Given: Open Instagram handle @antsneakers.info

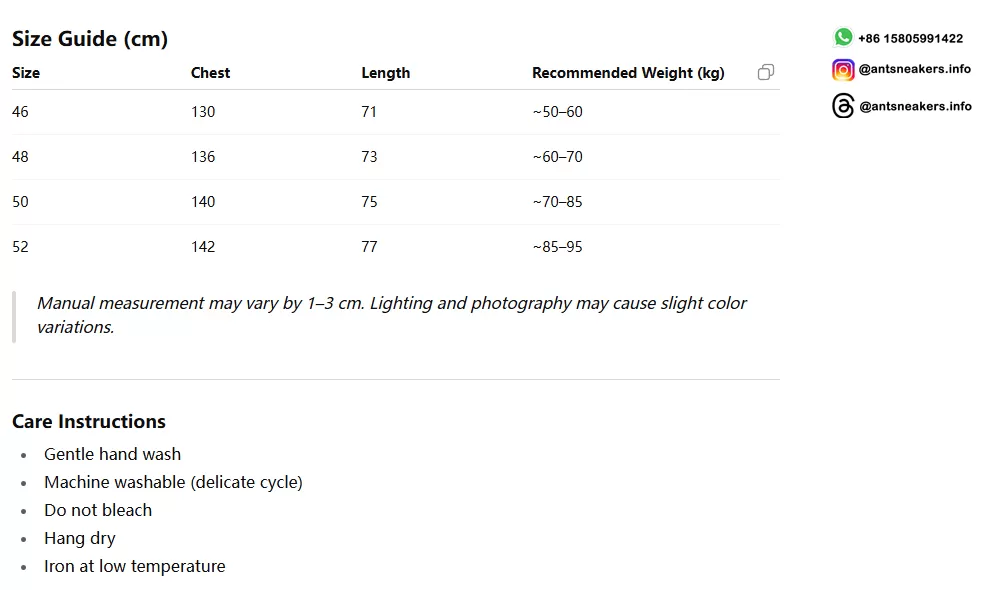Looking at the screenshot, I should 914,69.
